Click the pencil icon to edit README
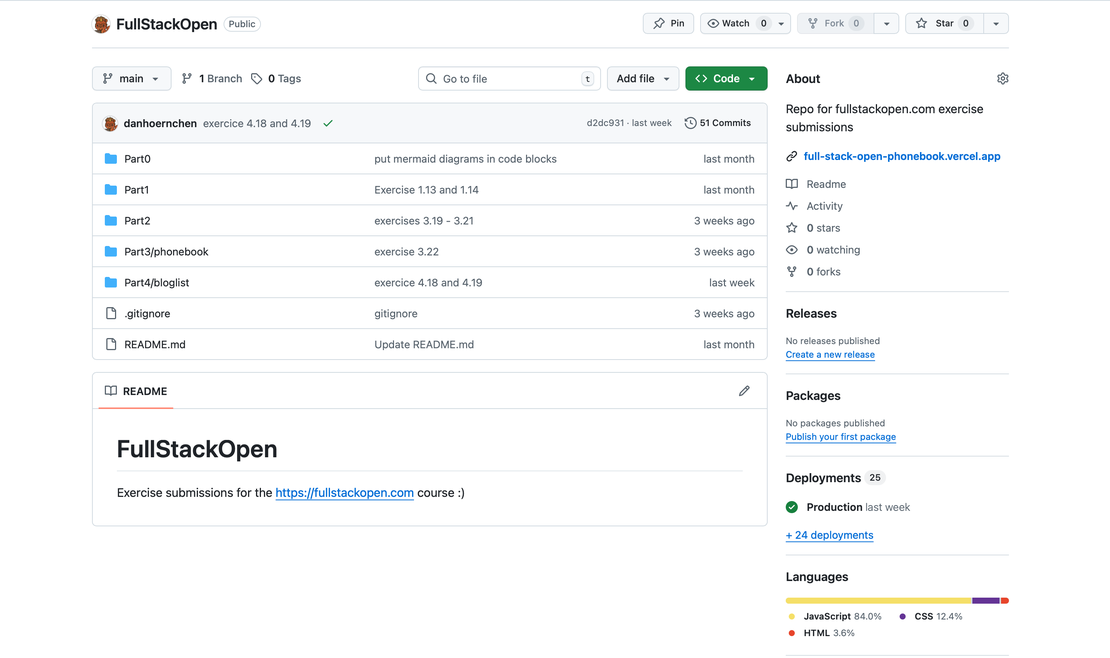Screen dimensions: 1110x658 click(x=744, y=390)
